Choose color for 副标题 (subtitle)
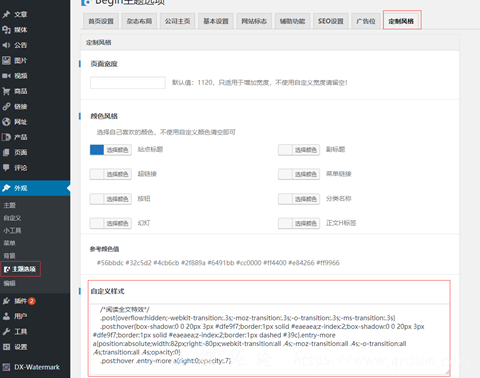 coord(299,150)
